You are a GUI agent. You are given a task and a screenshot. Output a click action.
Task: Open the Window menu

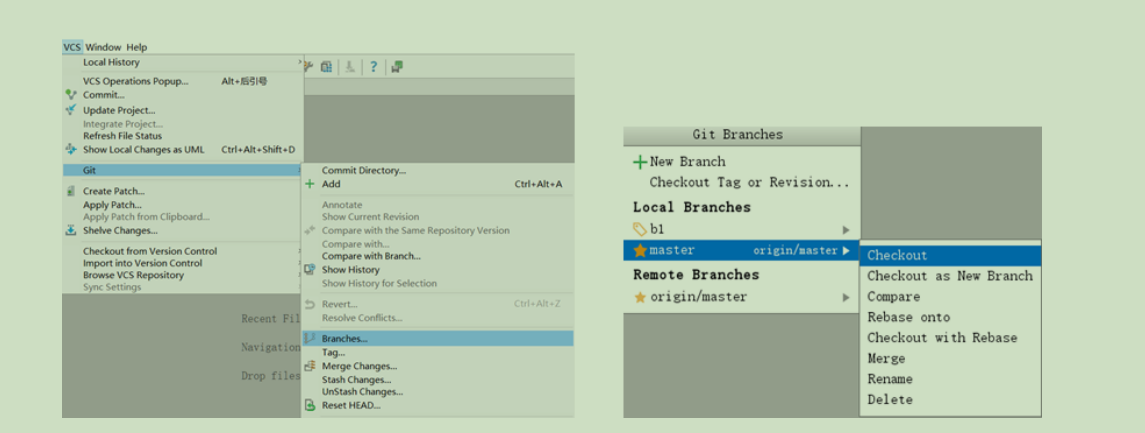[103, 47]
